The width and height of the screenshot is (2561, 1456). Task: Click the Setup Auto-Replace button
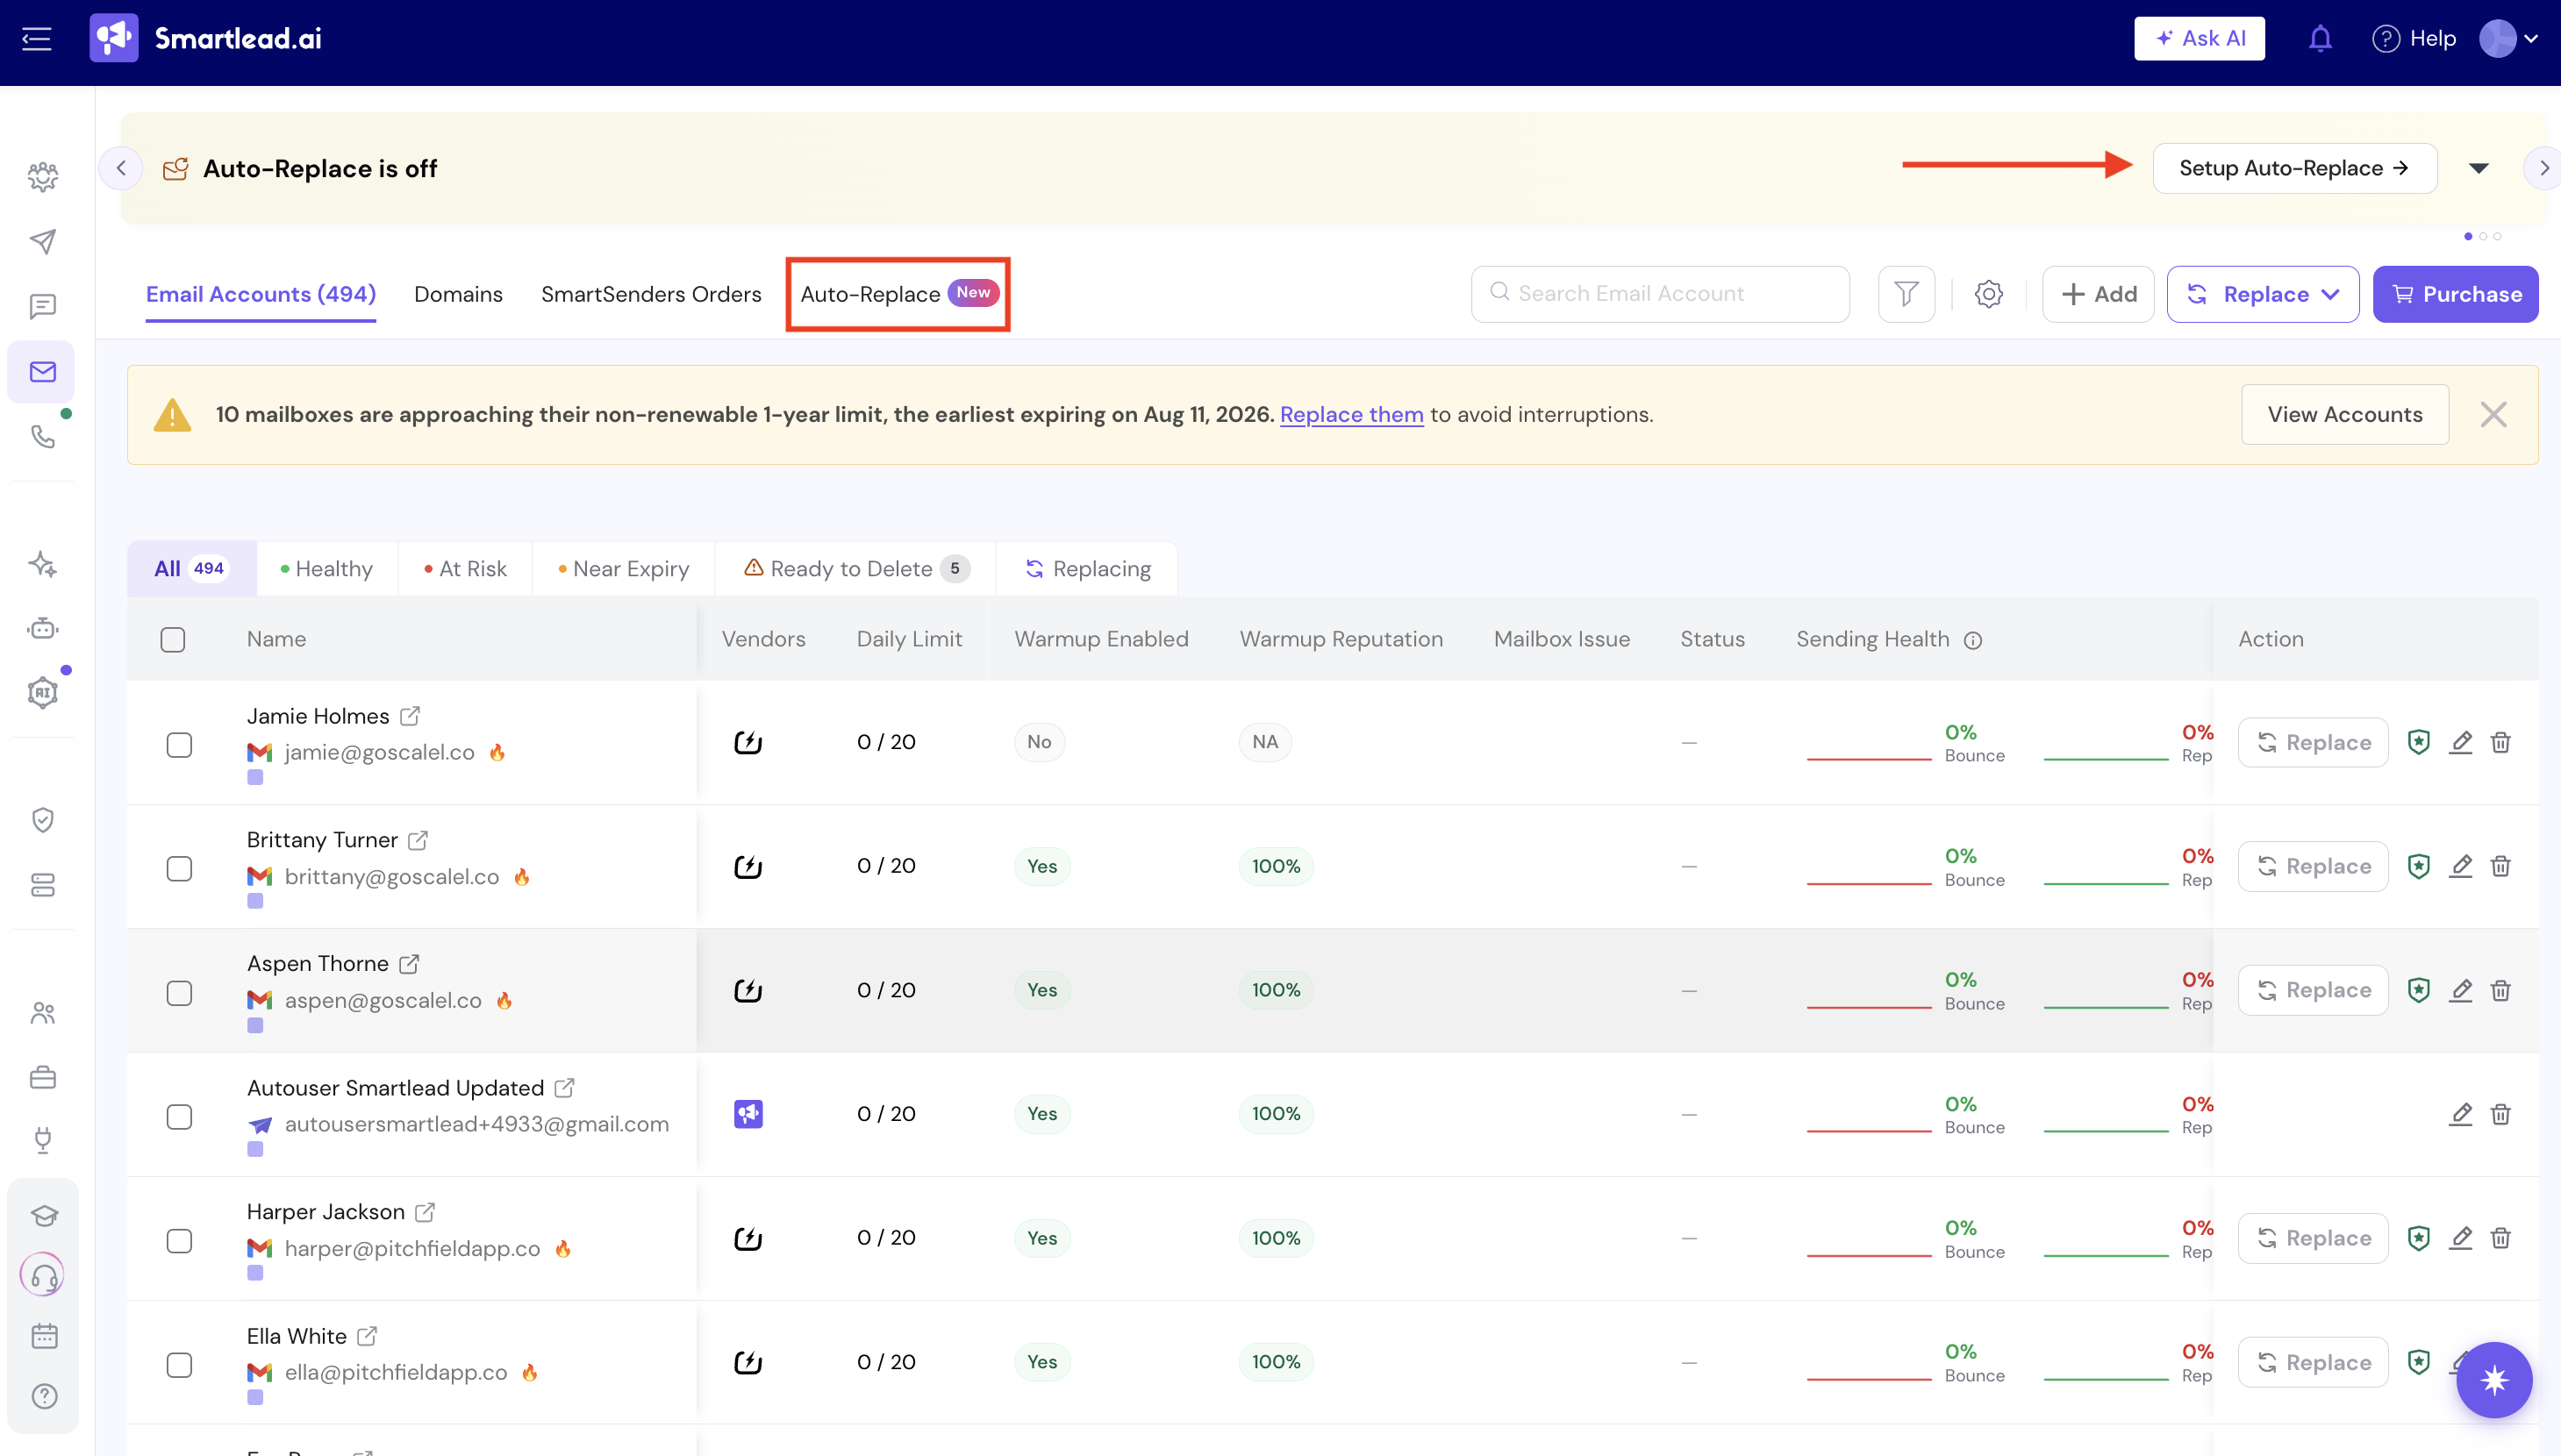click(2294, 168)
